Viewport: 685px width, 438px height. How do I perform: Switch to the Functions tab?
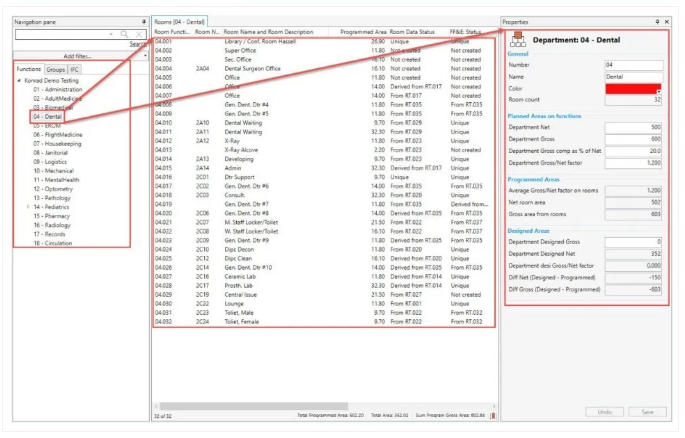click(29, 69)
